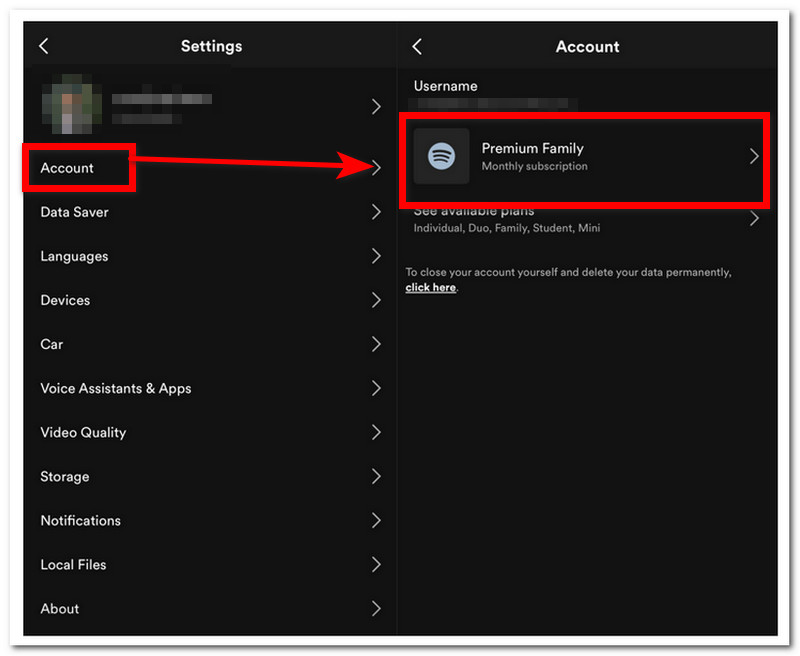Viewport: 800px width, 656px height.
Task: Go back from the Account screen
Action: tap(417, 47)
